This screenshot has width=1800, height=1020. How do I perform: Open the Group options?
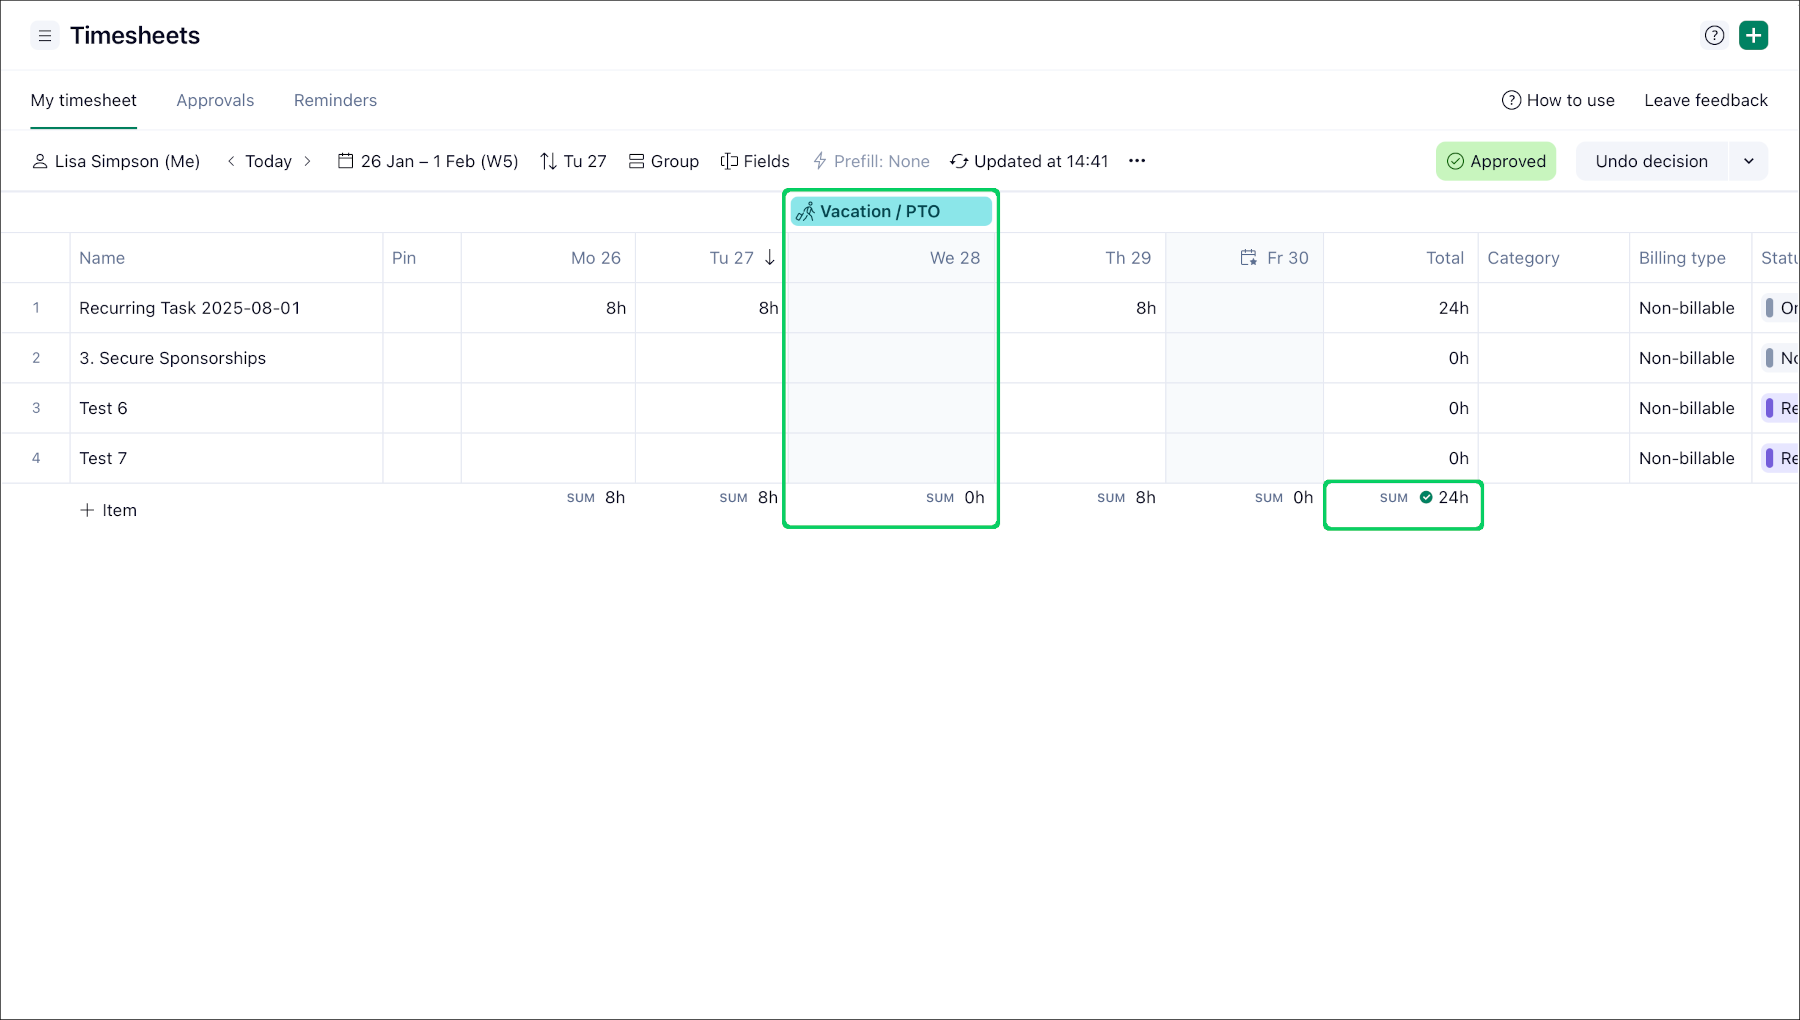(663, 161)
